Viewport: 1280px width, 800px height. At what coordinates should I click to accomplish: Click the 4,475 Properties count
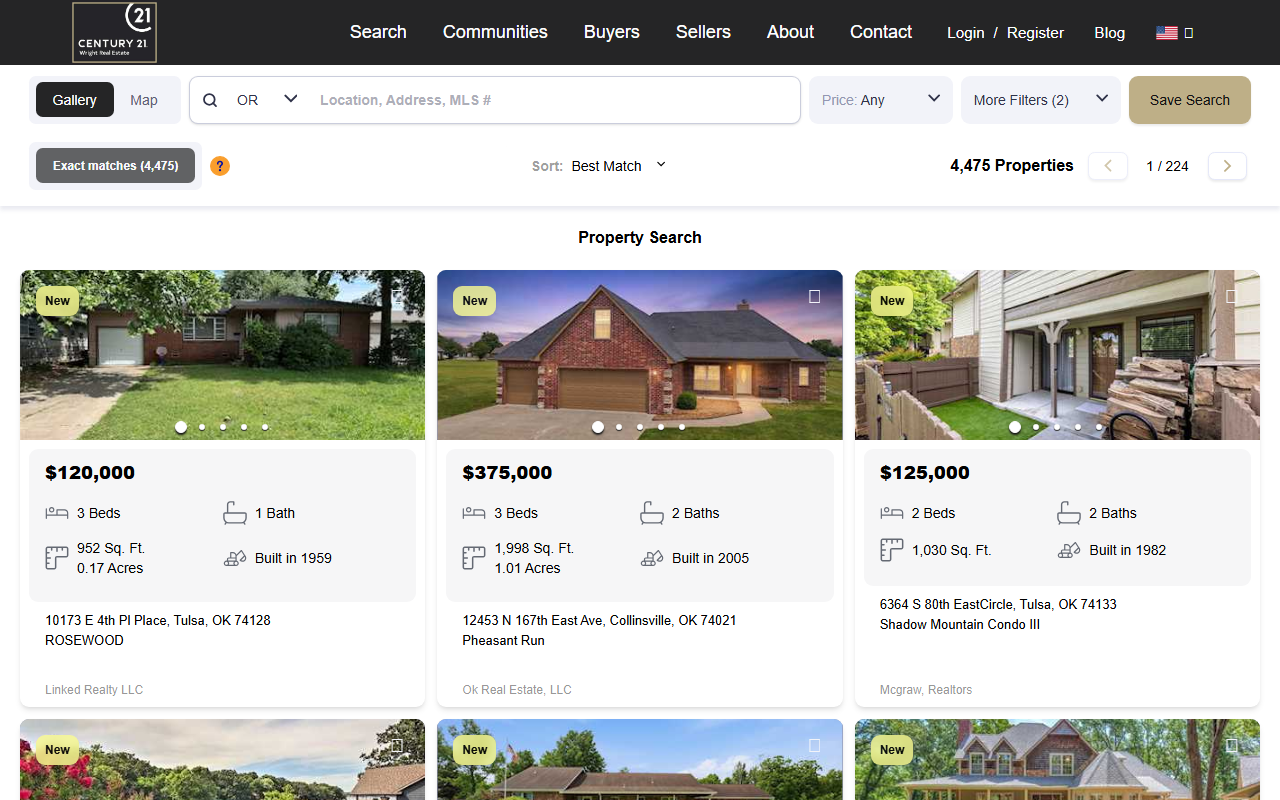pos(1012,166)
